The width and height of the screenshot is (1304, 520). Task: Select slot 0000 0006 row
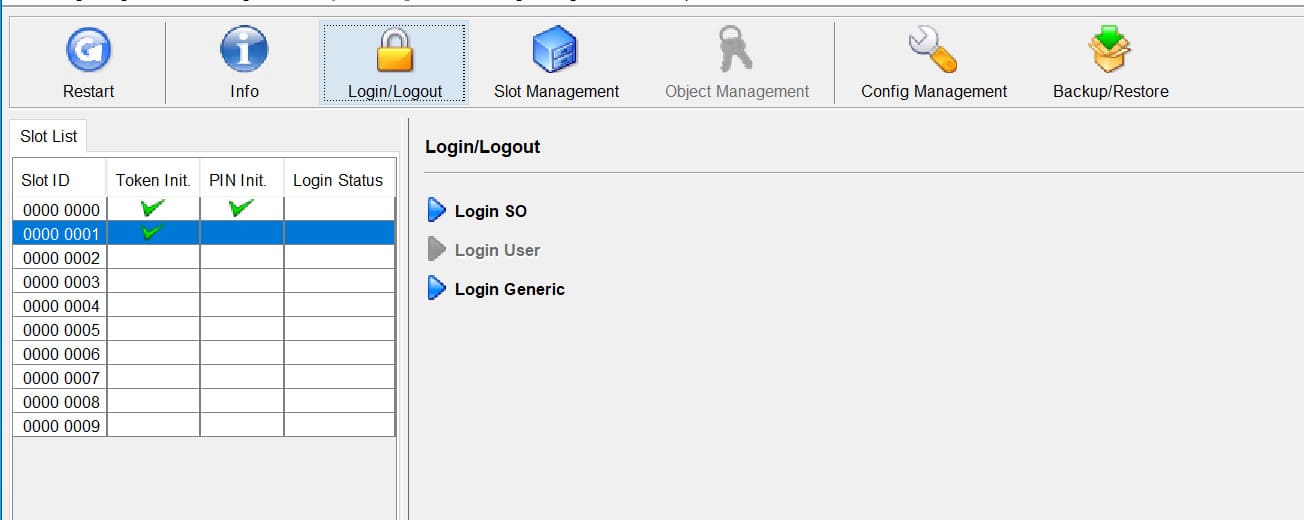coord(204,353)
